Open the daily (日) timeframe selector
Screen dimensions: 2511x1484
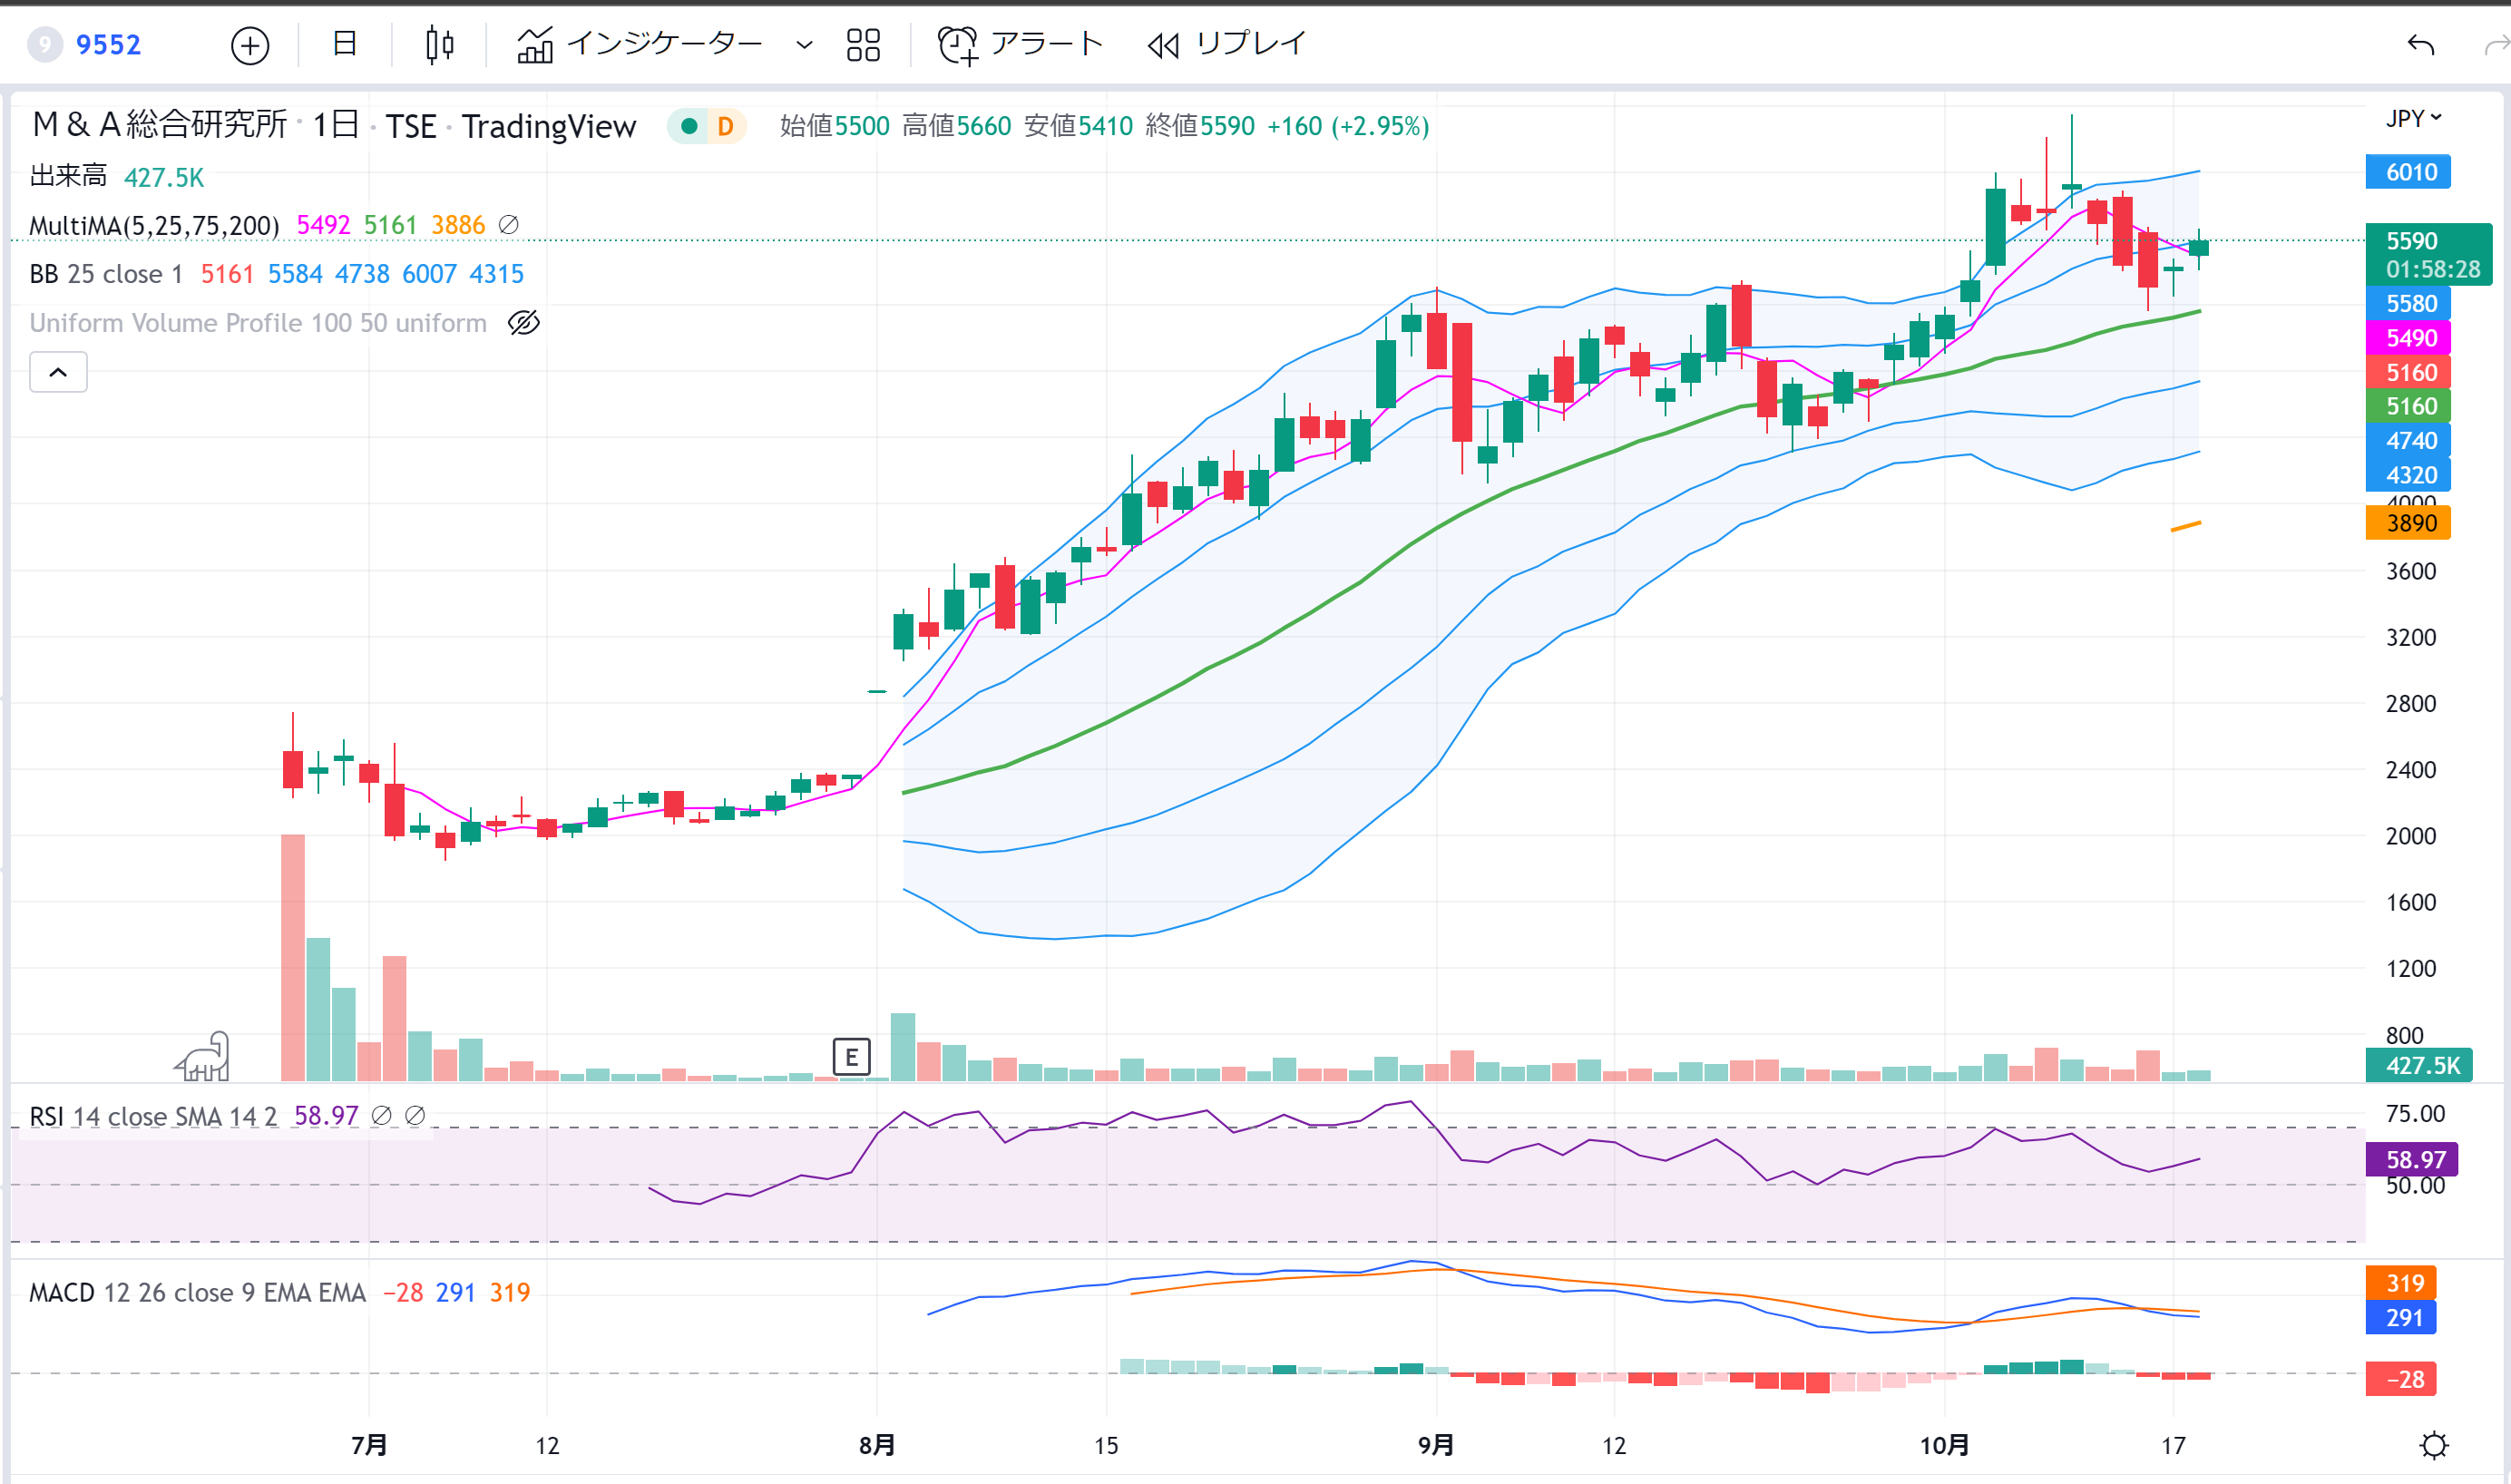point(345,44)
